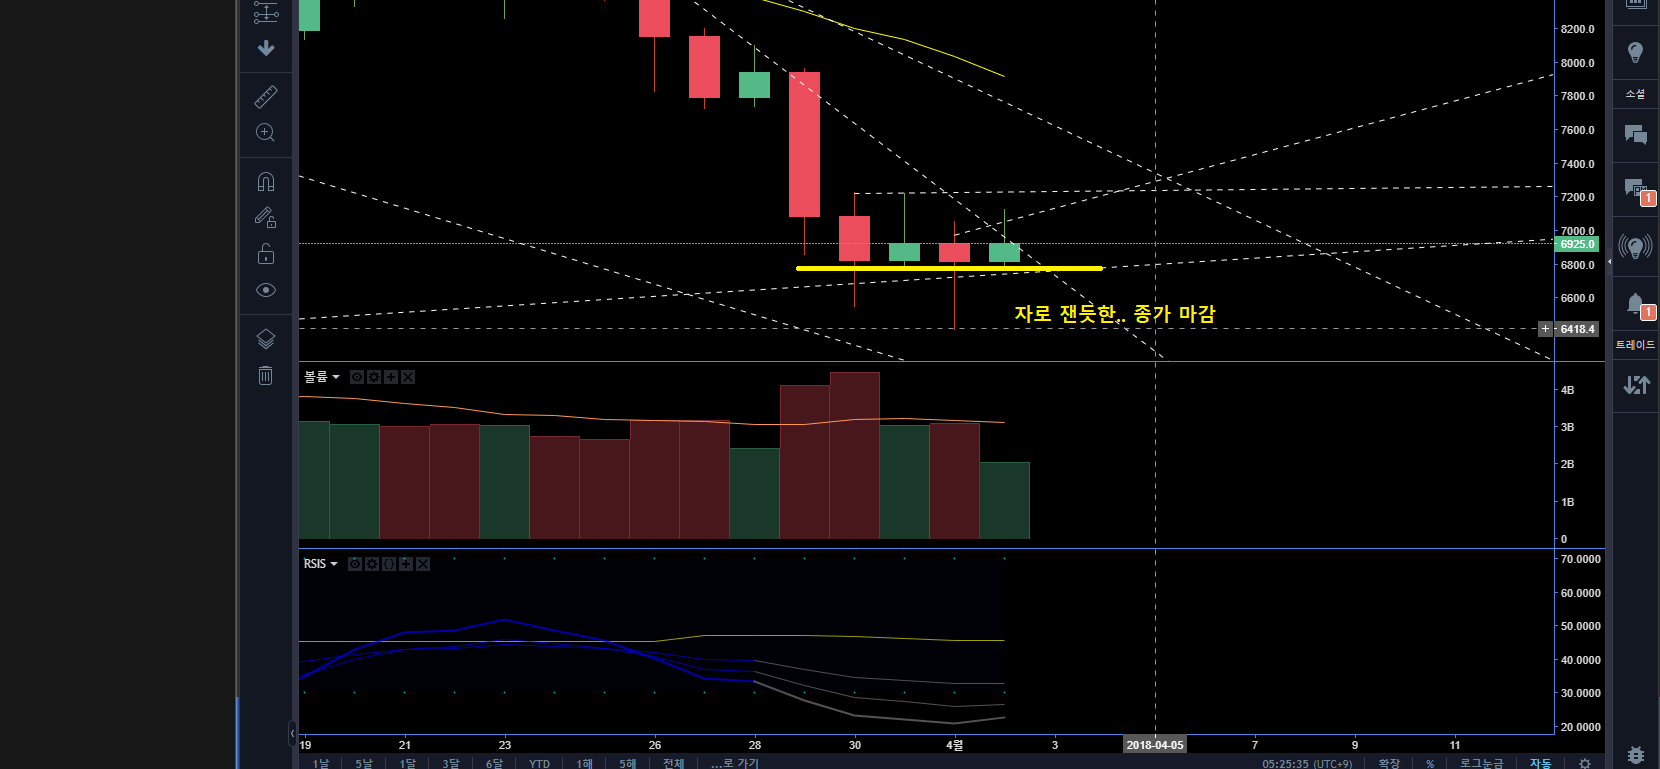Click the plus button beside 6418.4 price
Screen dimensions: 1660x769
click(1545, 329)
